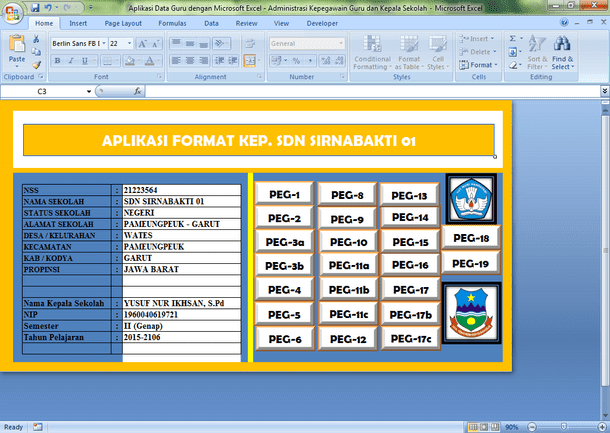
Task: Align text left
Action: (x=176, y=61)
